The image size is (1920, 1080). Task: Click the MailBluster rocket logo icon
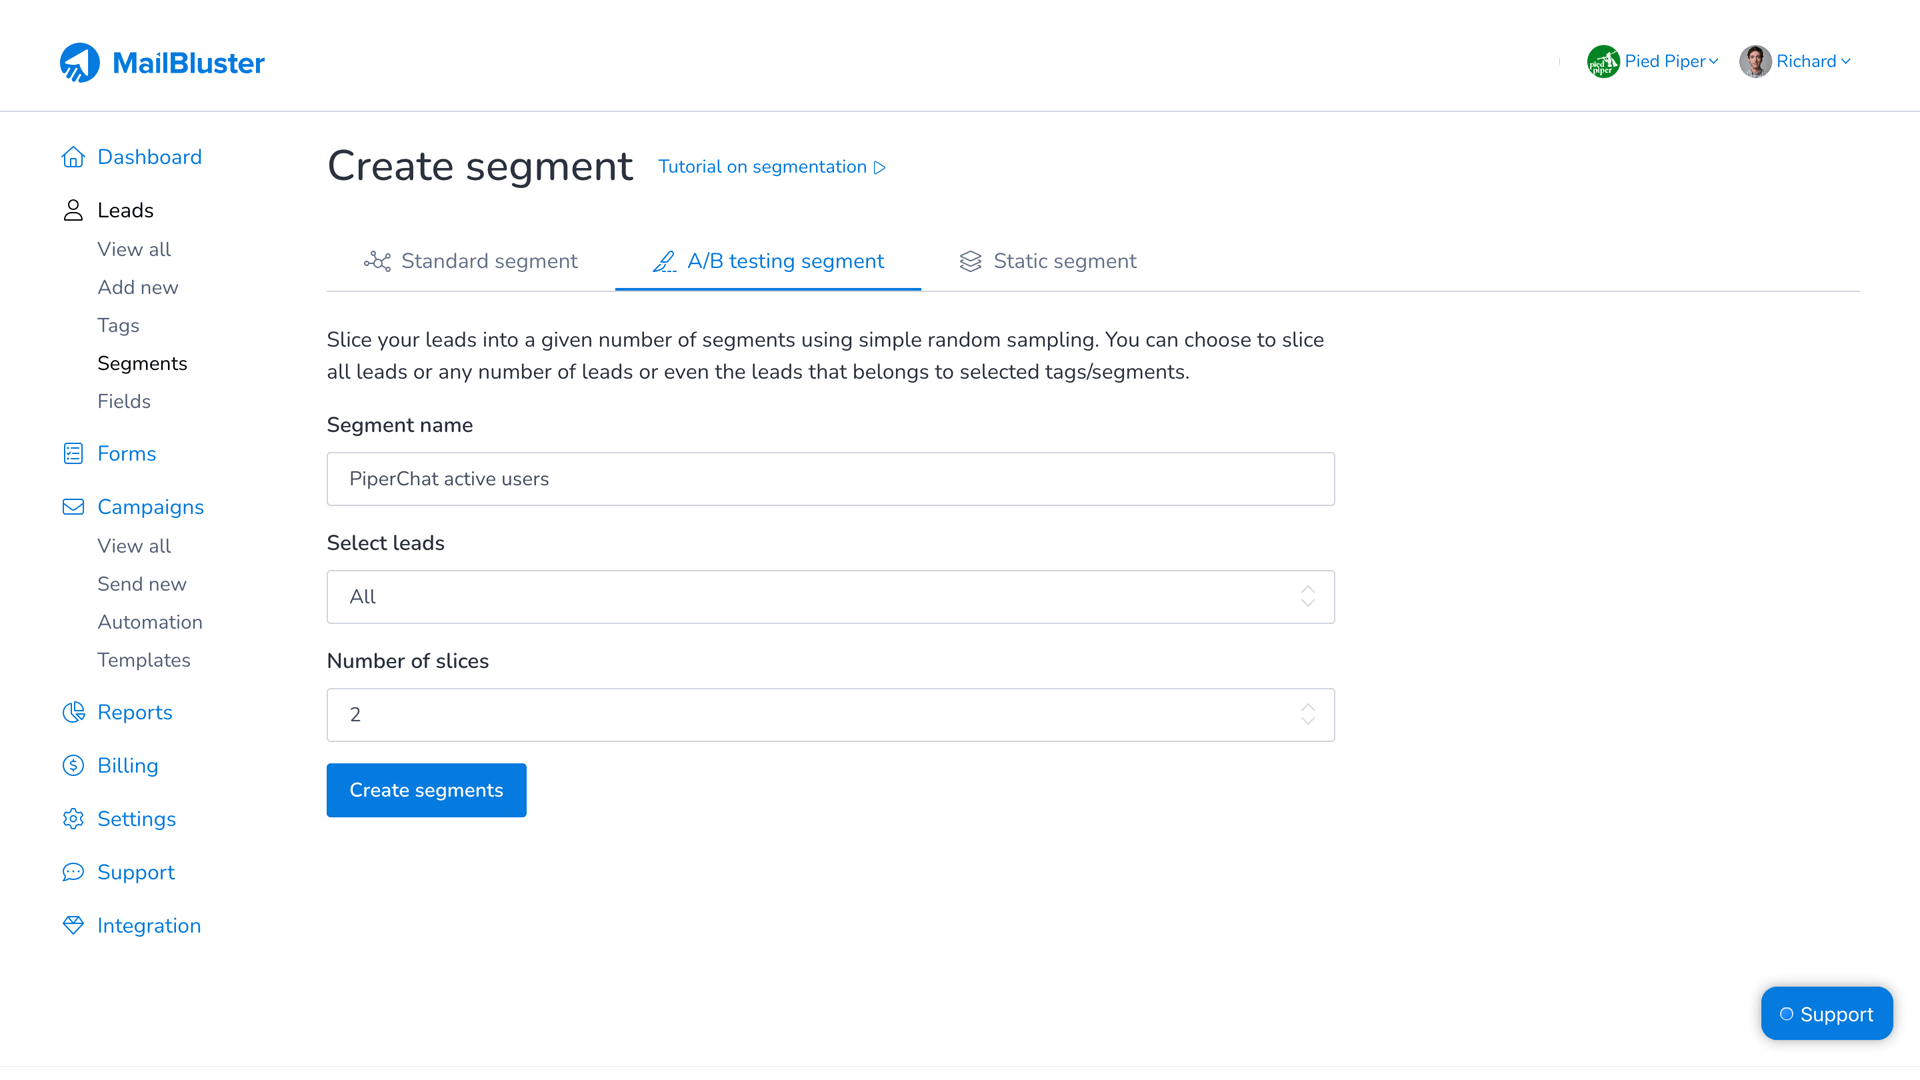tap(80, 63)
